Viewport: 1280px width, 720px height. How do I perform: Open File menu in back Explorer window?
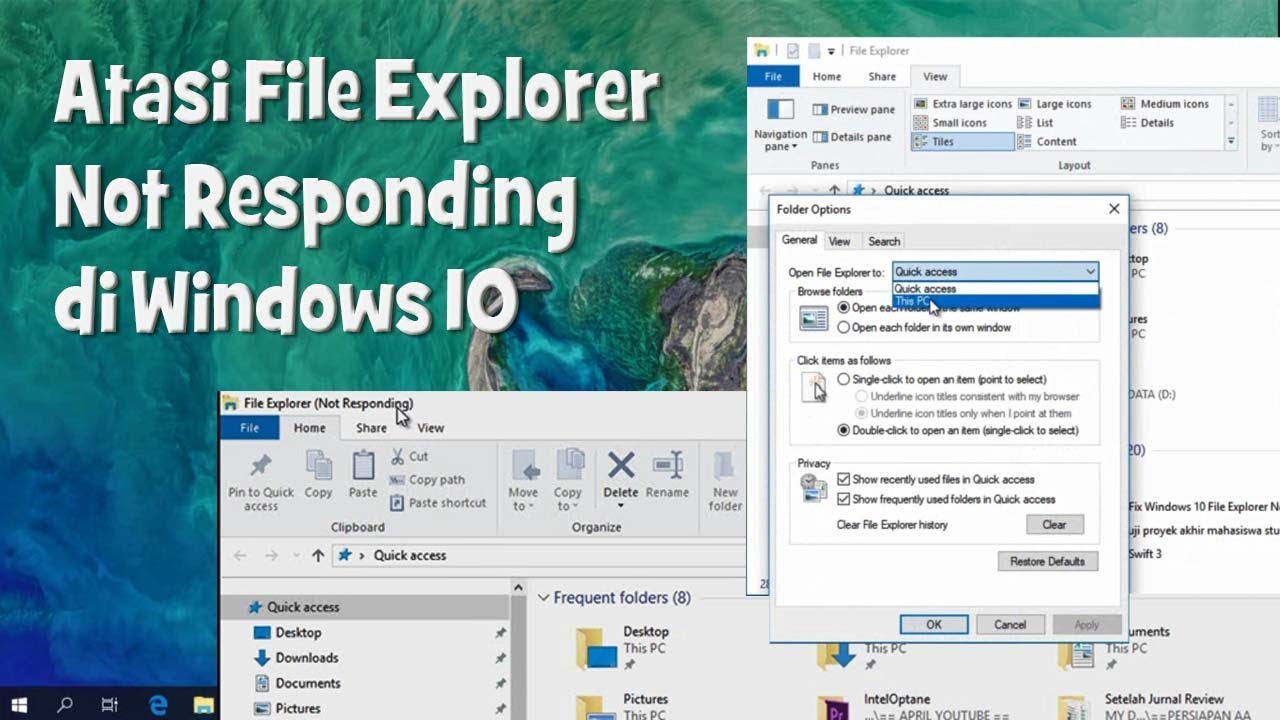(773, 76)
